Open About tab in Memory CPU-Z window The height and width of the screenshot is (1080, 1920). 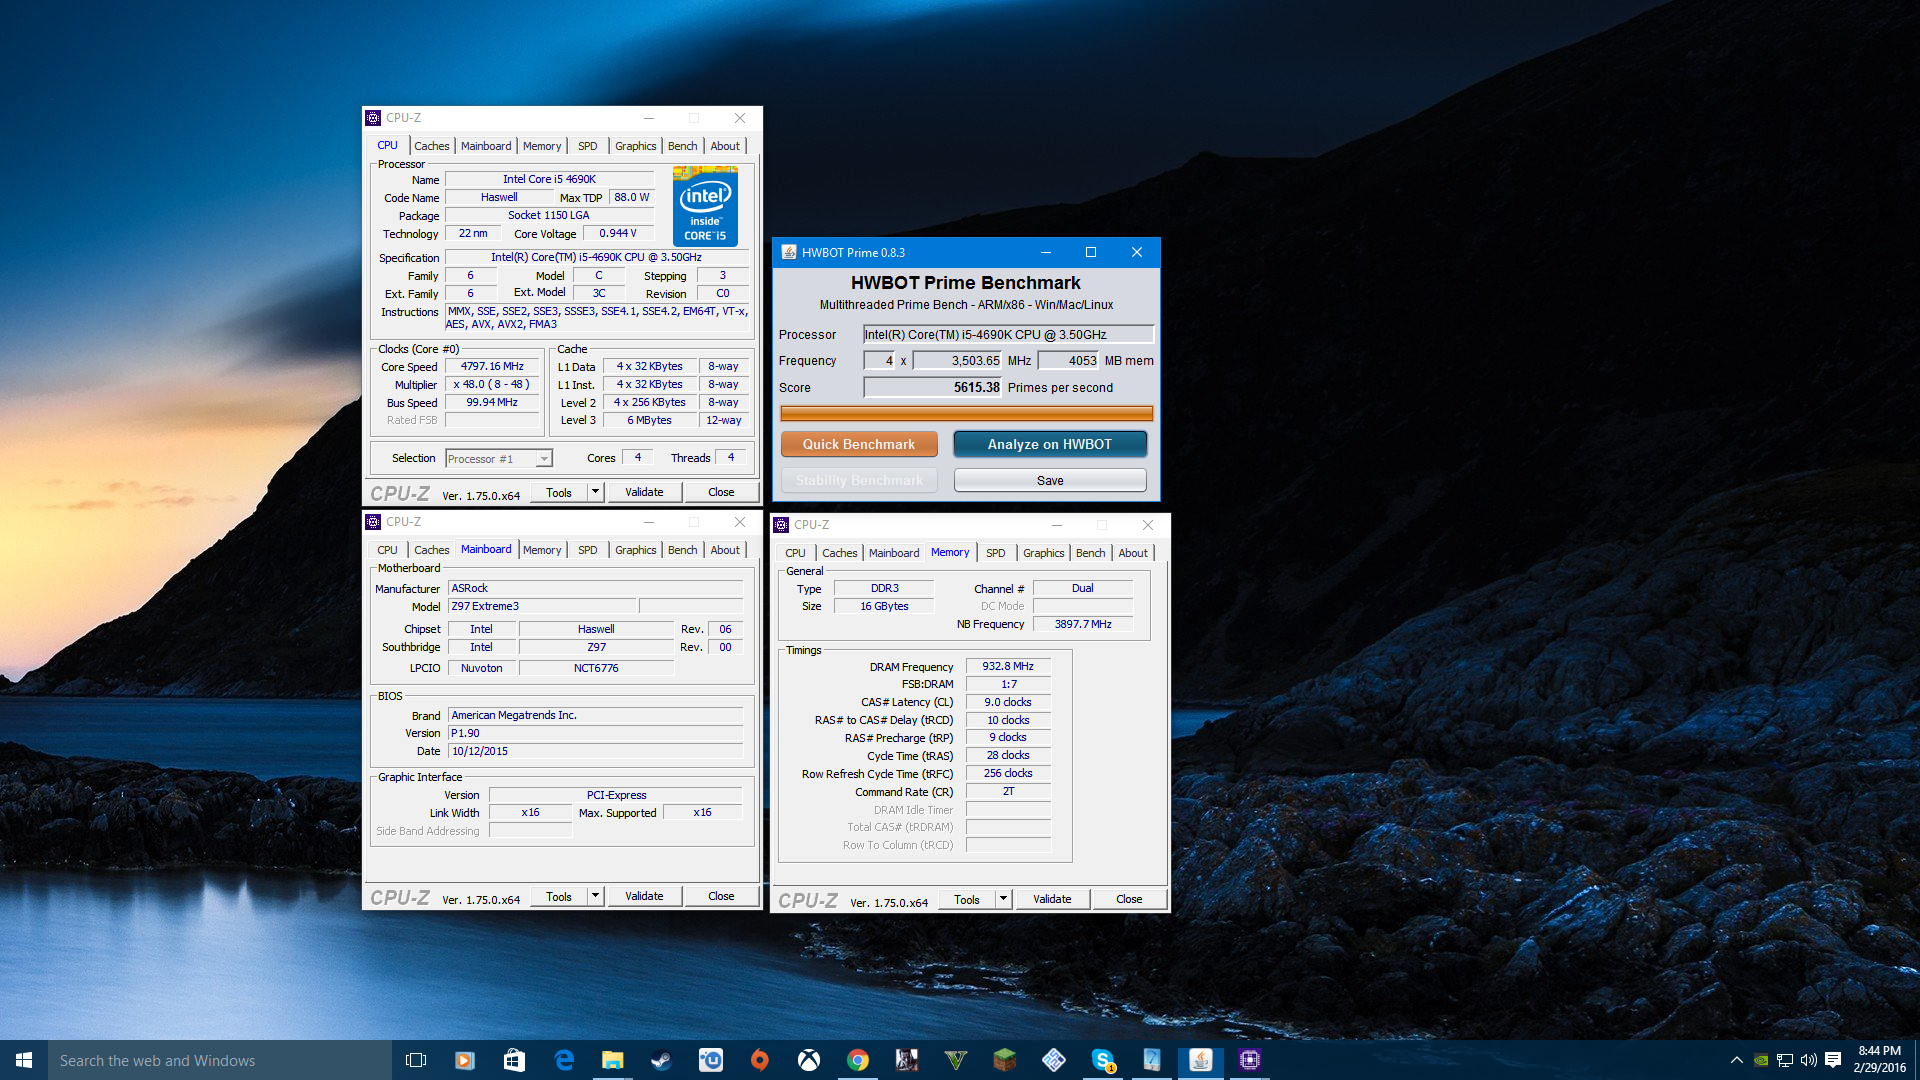click(x=1132, y=553)
